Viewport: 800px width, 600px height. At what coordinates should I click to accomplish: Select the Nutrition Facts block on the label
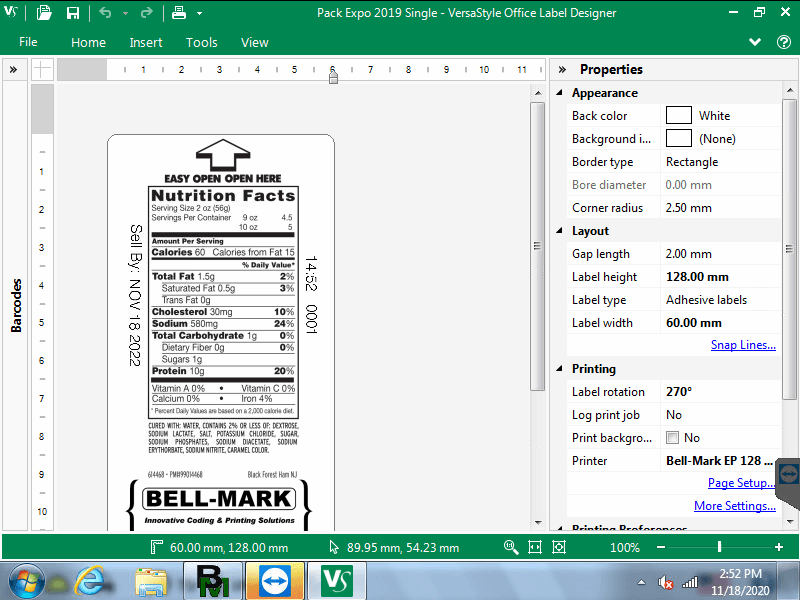[x=223, y=303]
